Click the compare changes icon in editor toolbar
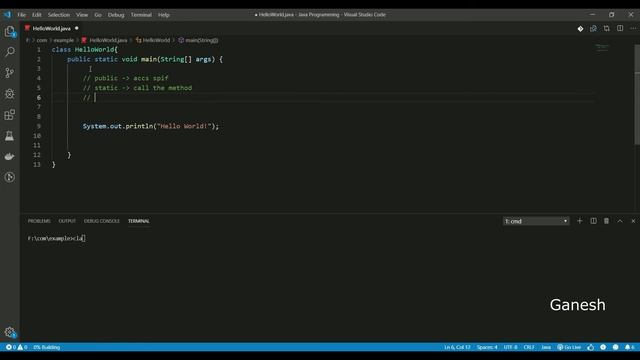The width and height of the screenshot is (640, 360). pos(607,29)
